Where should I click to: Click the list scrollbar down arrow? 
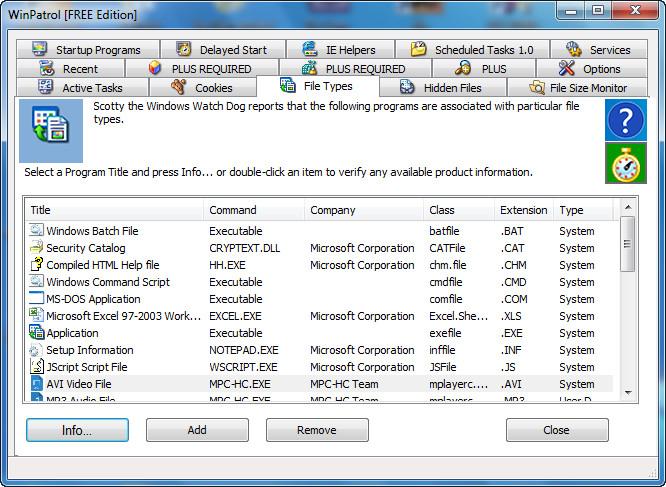[x=628, y=393]
